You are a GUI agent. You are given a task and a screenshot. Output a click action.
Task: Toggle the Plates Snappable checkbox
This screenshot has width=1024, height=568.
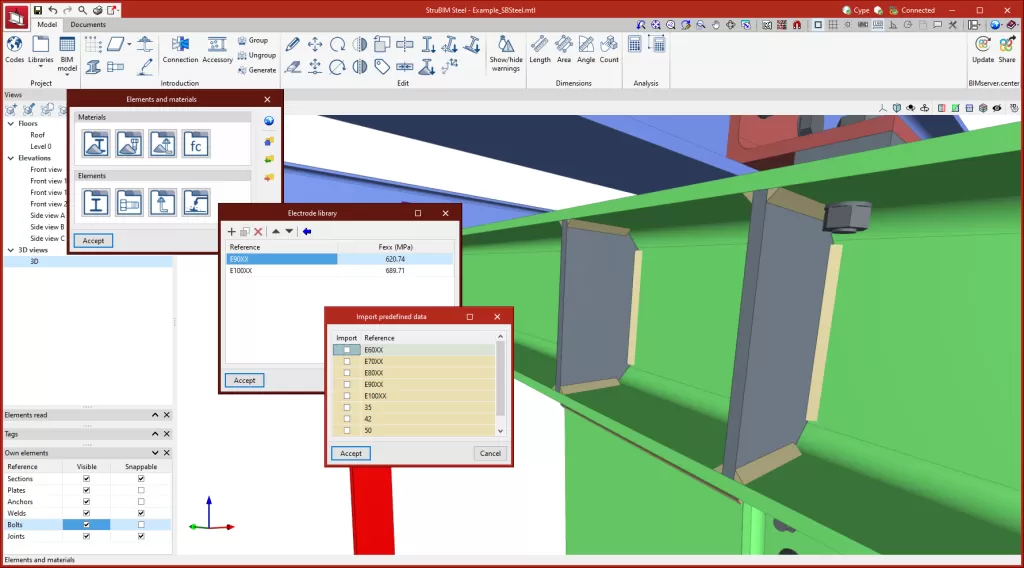141,490
